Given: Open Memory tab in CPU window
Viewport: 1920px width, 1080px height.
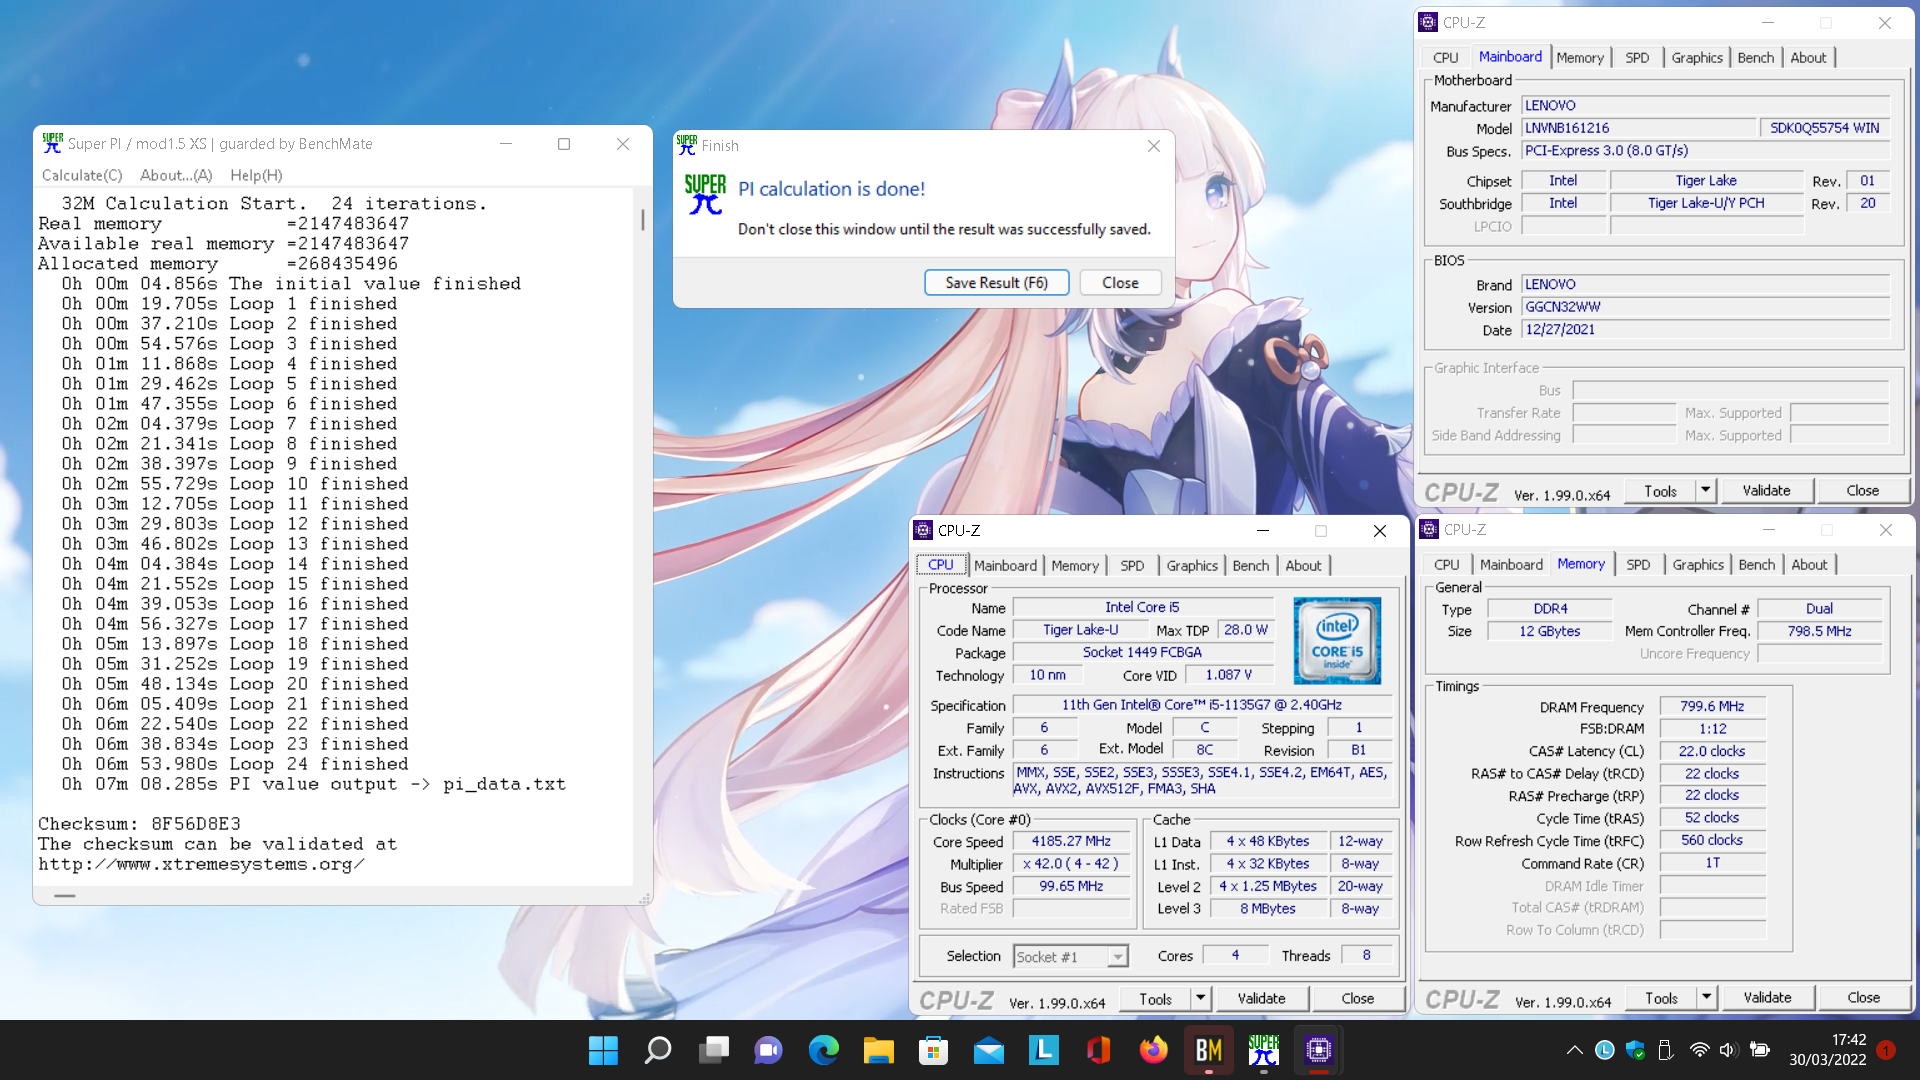Looking at the screenshot, I should pos(1075,566).
